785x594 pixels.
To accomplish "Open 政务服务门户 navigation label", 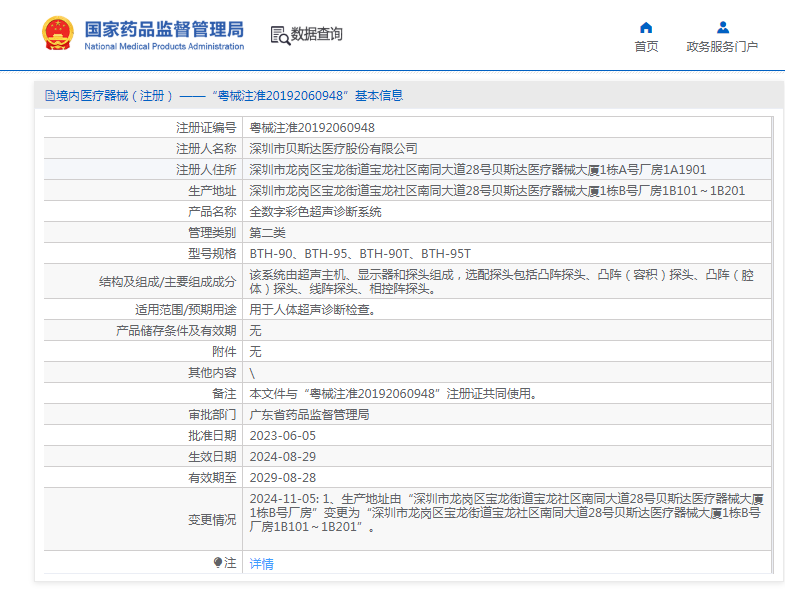I will (x=722, y=47).
